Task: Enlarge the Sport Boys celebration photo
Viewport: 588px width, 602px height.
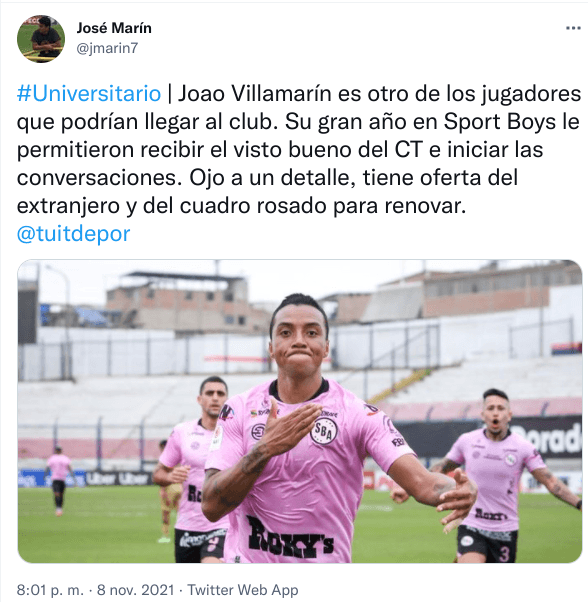Action: 300,411
